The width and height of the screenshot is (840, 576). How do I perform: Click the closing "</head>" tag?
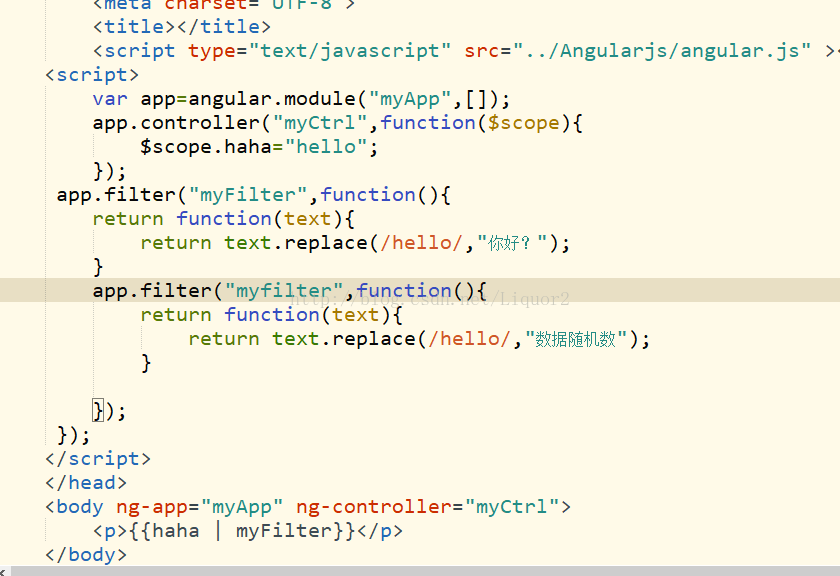86,483
